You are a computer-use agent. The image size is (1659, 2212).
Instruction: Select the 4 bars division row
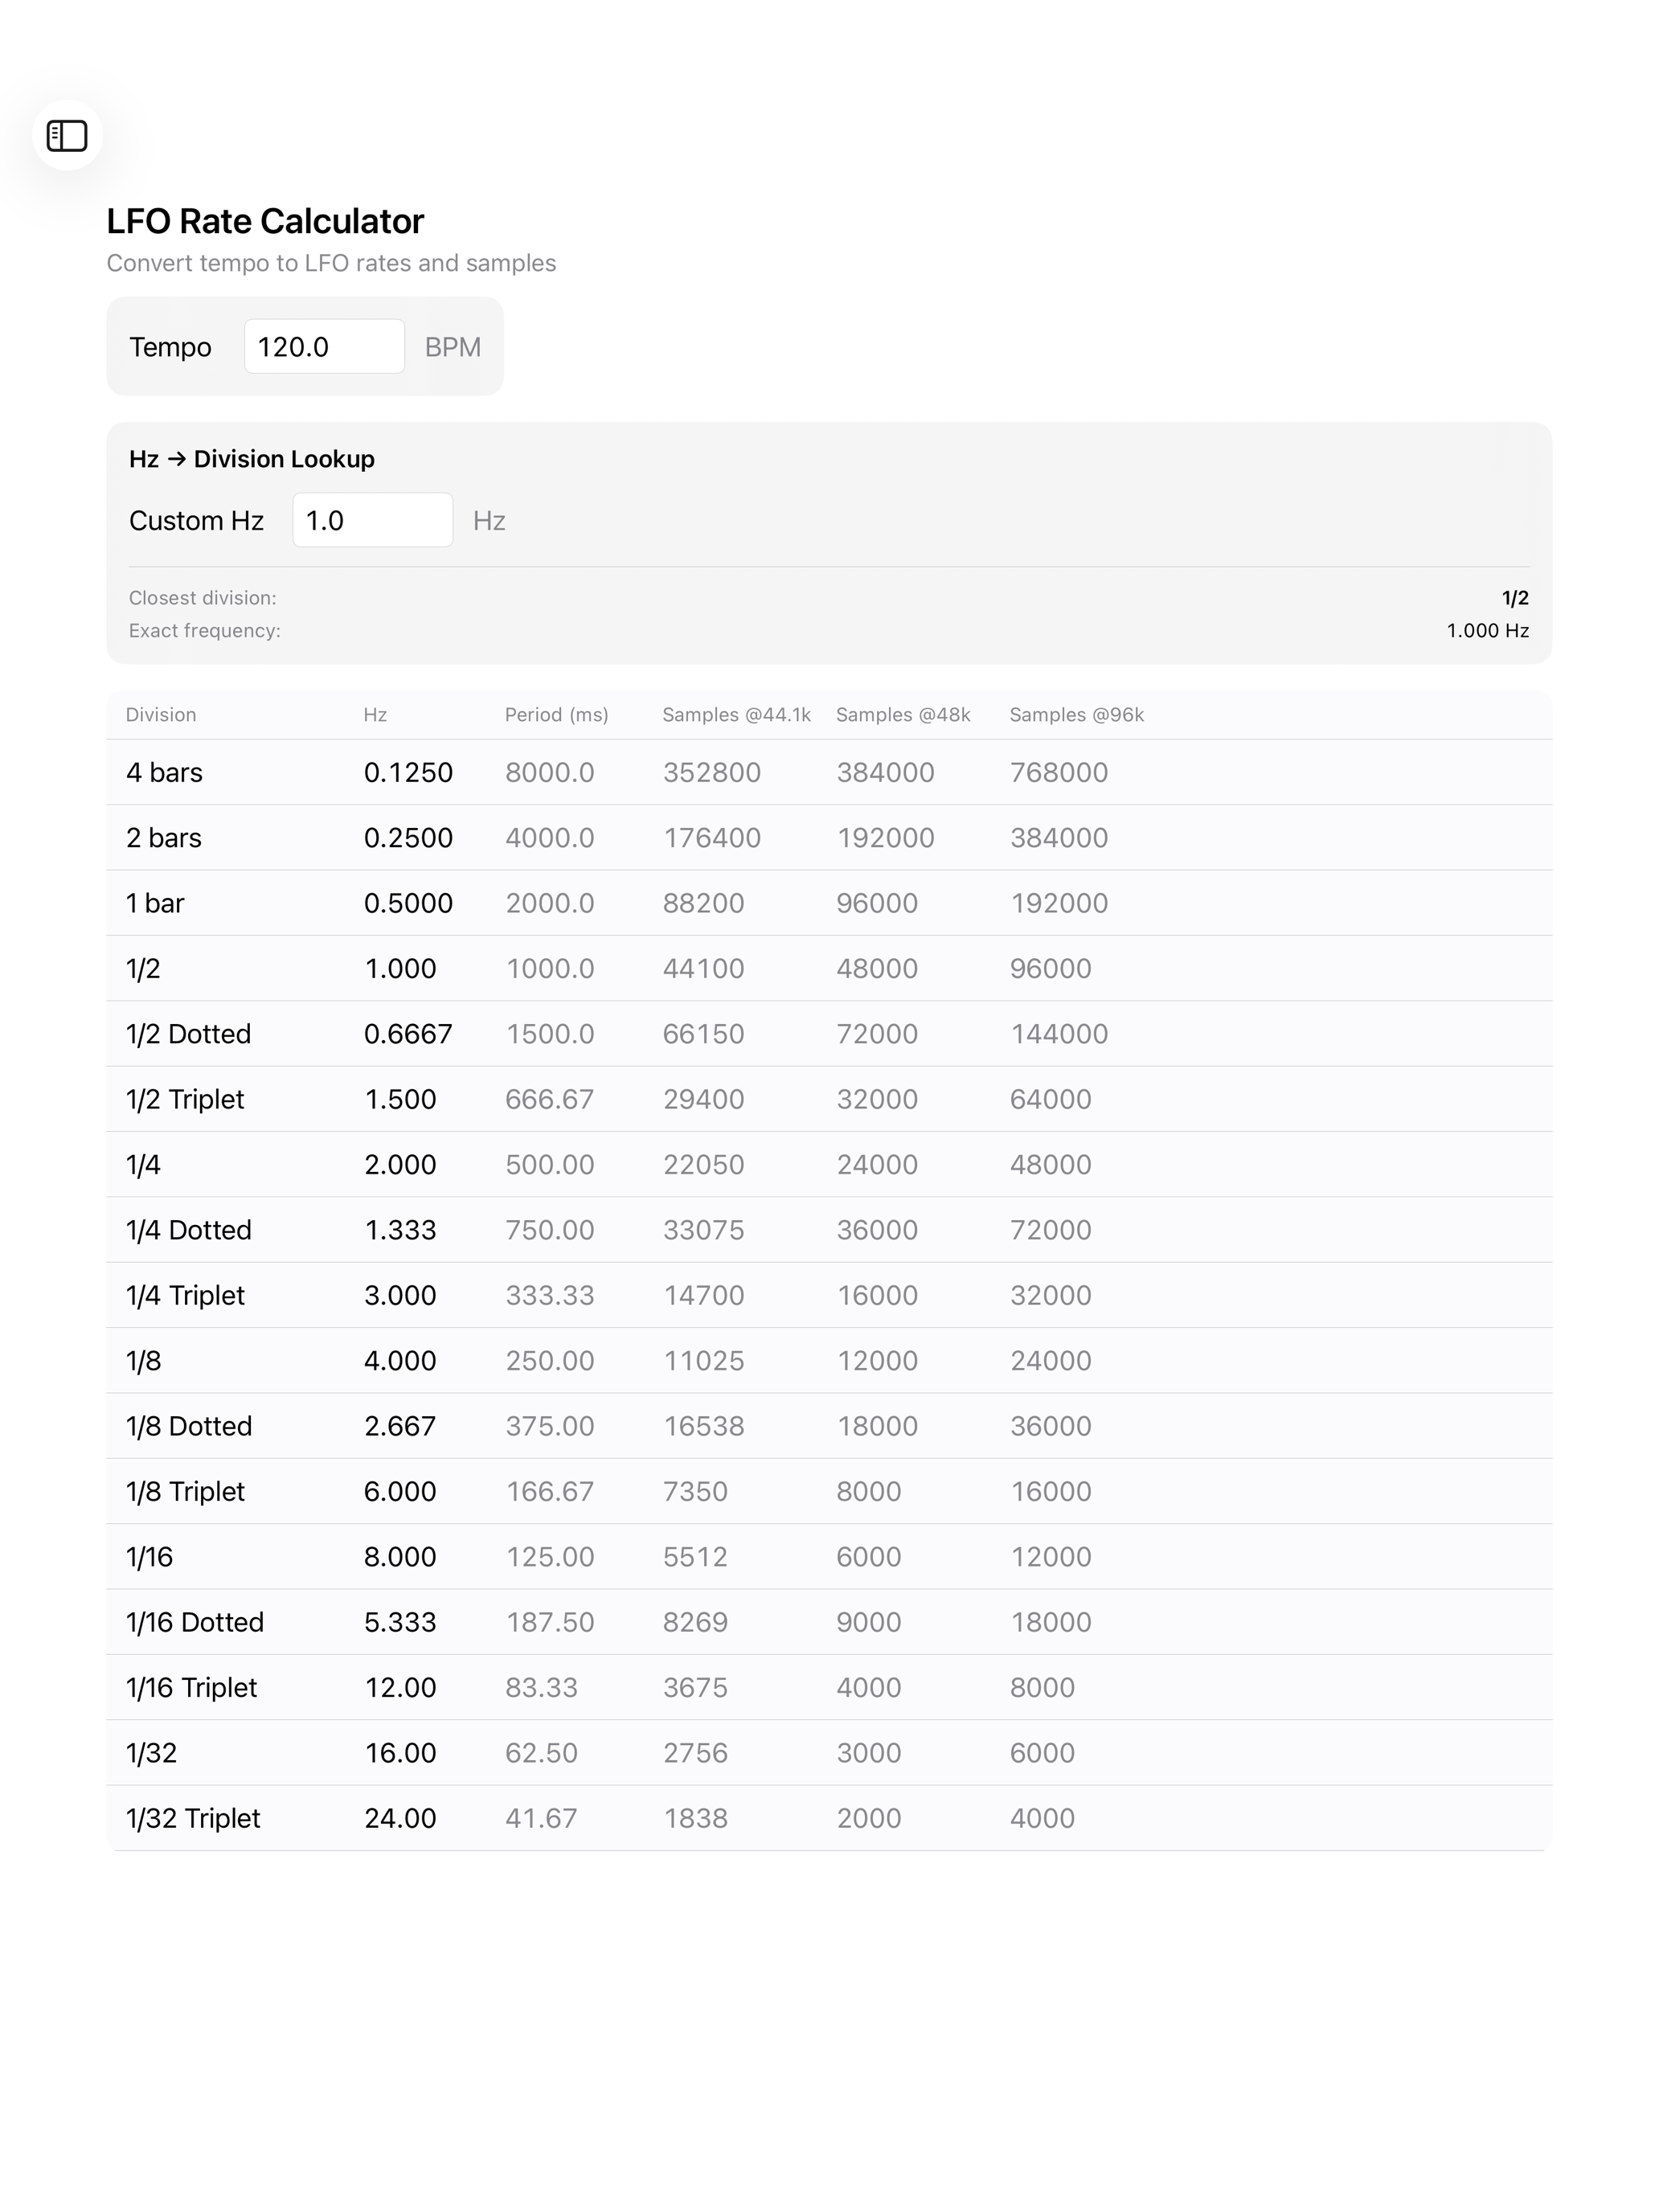pyautogui.click(x=829, y=772)
